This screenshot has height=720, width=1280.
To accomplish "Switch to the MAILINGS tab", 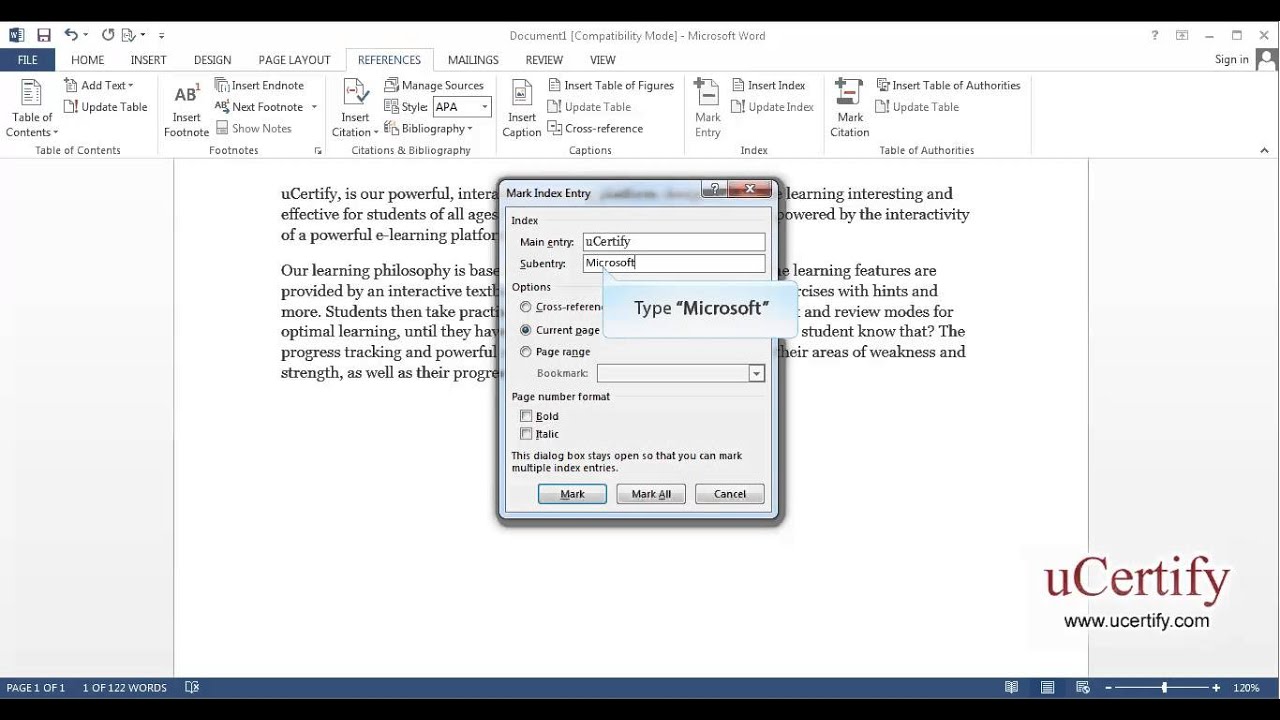I will point(473,60).
